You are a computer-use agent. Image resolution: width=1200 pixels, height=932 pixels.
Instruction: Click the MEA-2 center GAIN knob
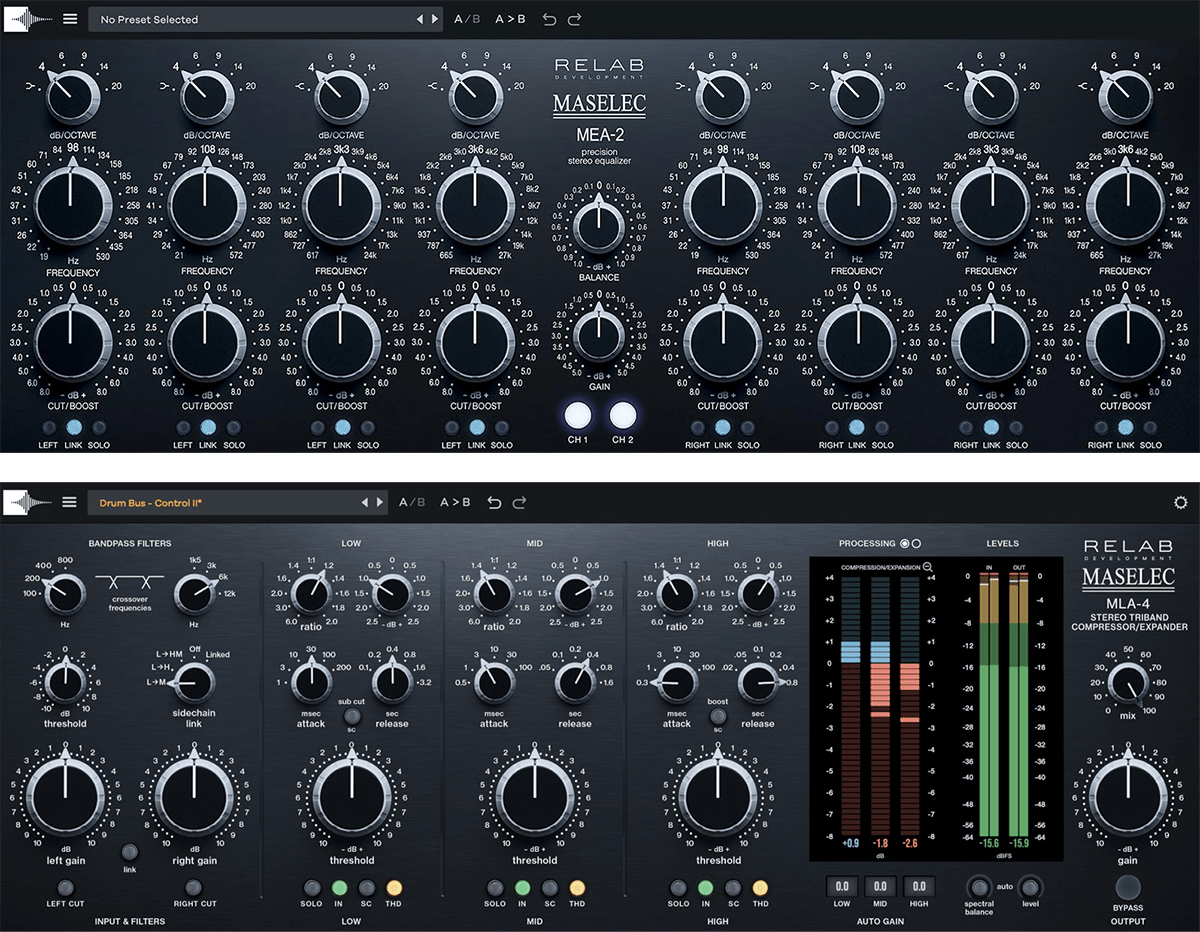point(599,335)
